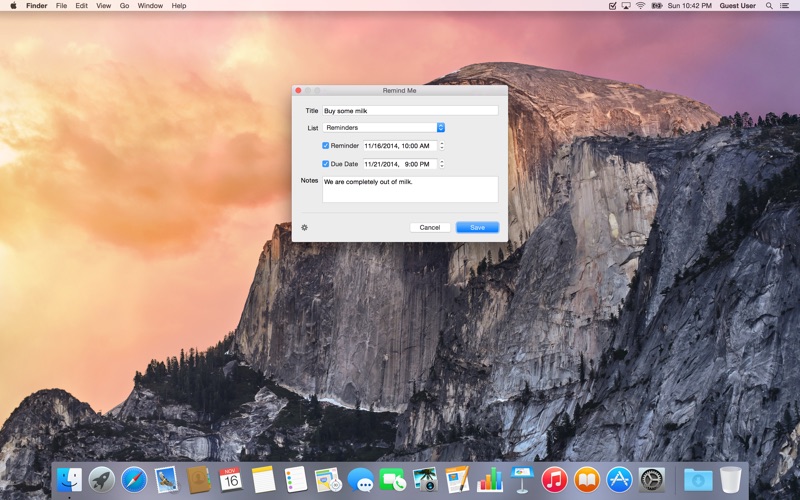Click the Cancel button
This screenshot has width=800, height=500.
click(430, 228)
